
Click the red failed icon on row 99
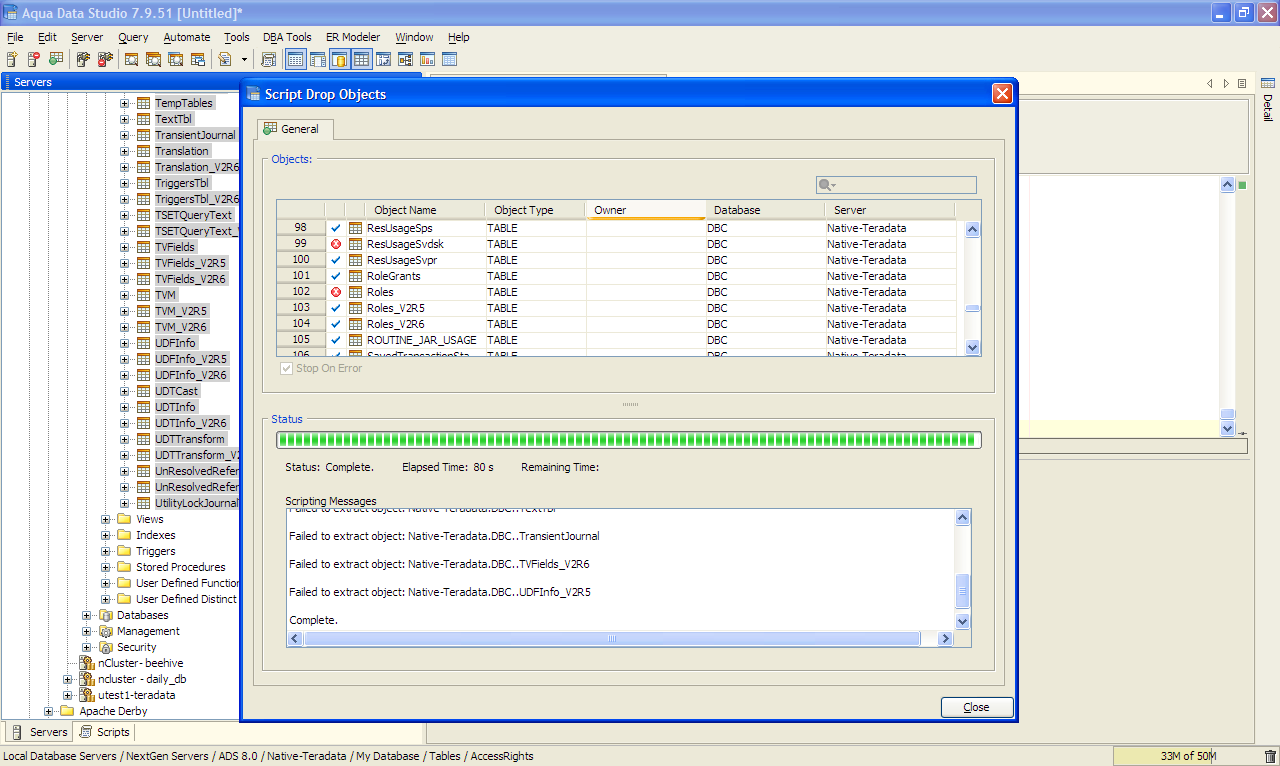(336, 244)
